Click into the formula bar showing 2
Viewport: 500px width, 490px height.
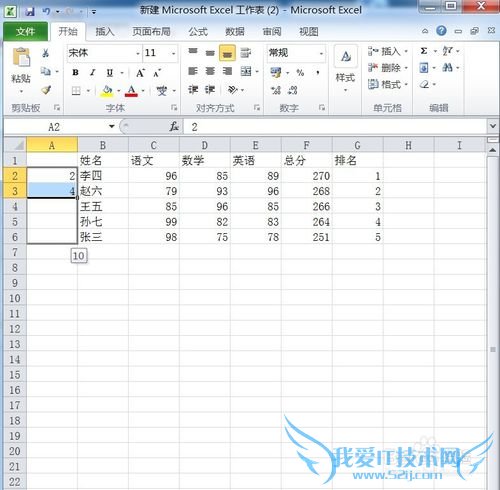336,127
